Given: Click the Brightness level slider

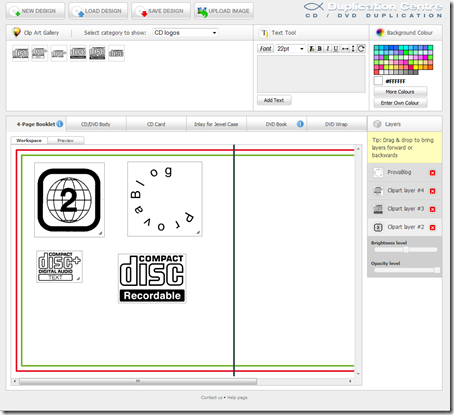Looking at the screenshot, I should pos(406,250).
